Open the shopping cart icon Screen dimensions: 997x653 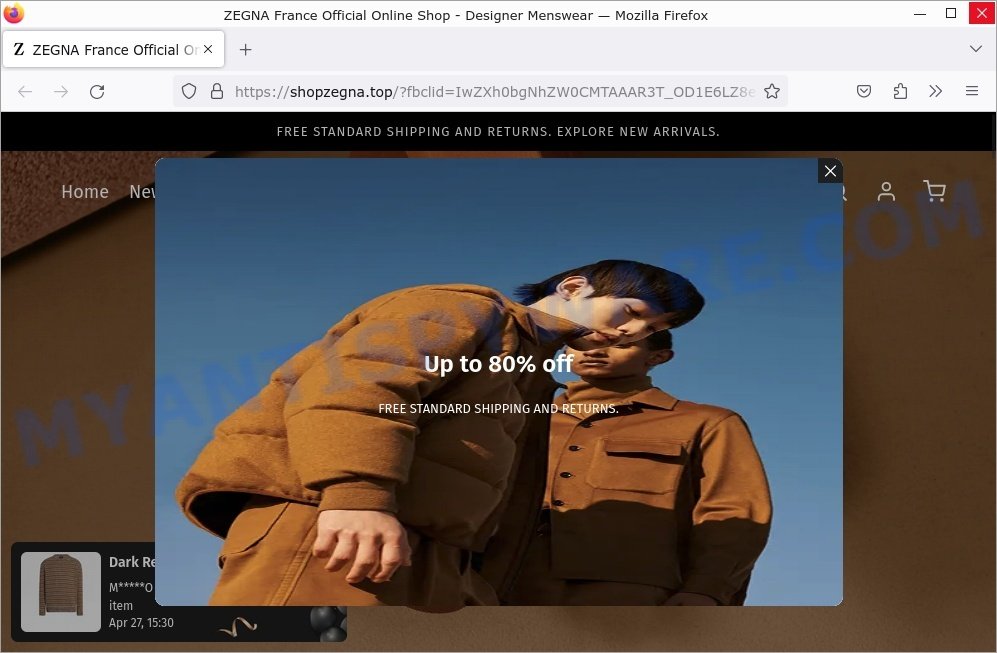click(934, 191)
